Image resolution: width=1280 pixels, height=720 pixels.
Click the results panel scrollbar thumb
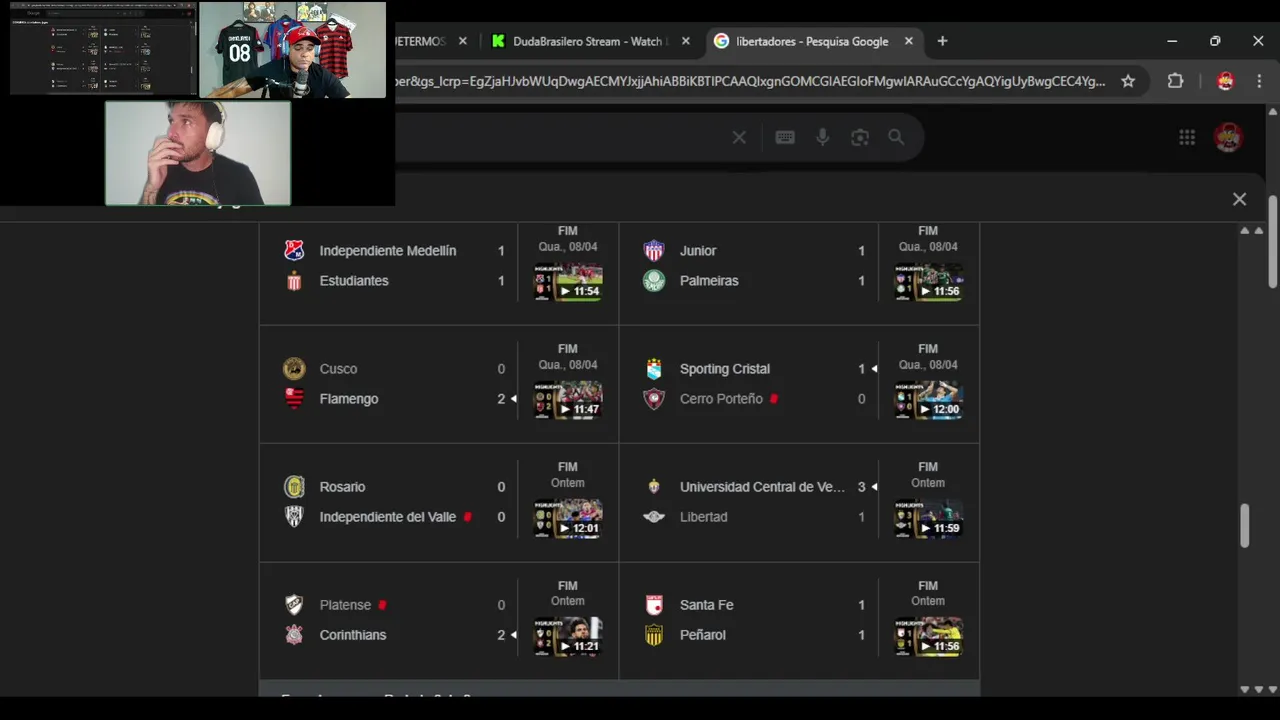click(x=1245, y=525)
